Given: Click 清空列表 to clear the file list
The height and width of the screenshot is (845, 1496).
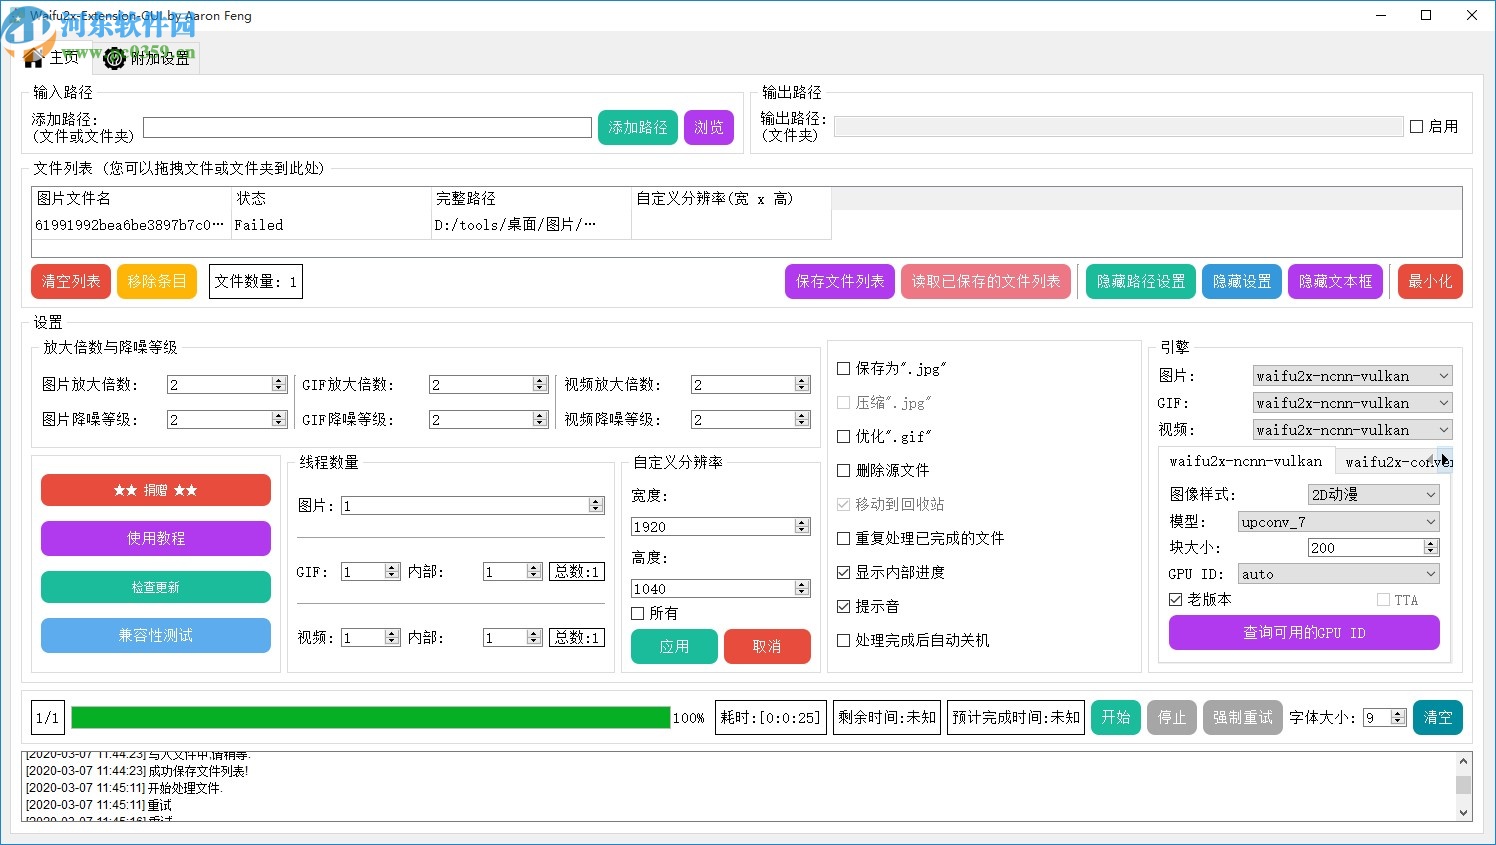Looking at the screenshot, I should click(70, 281).
